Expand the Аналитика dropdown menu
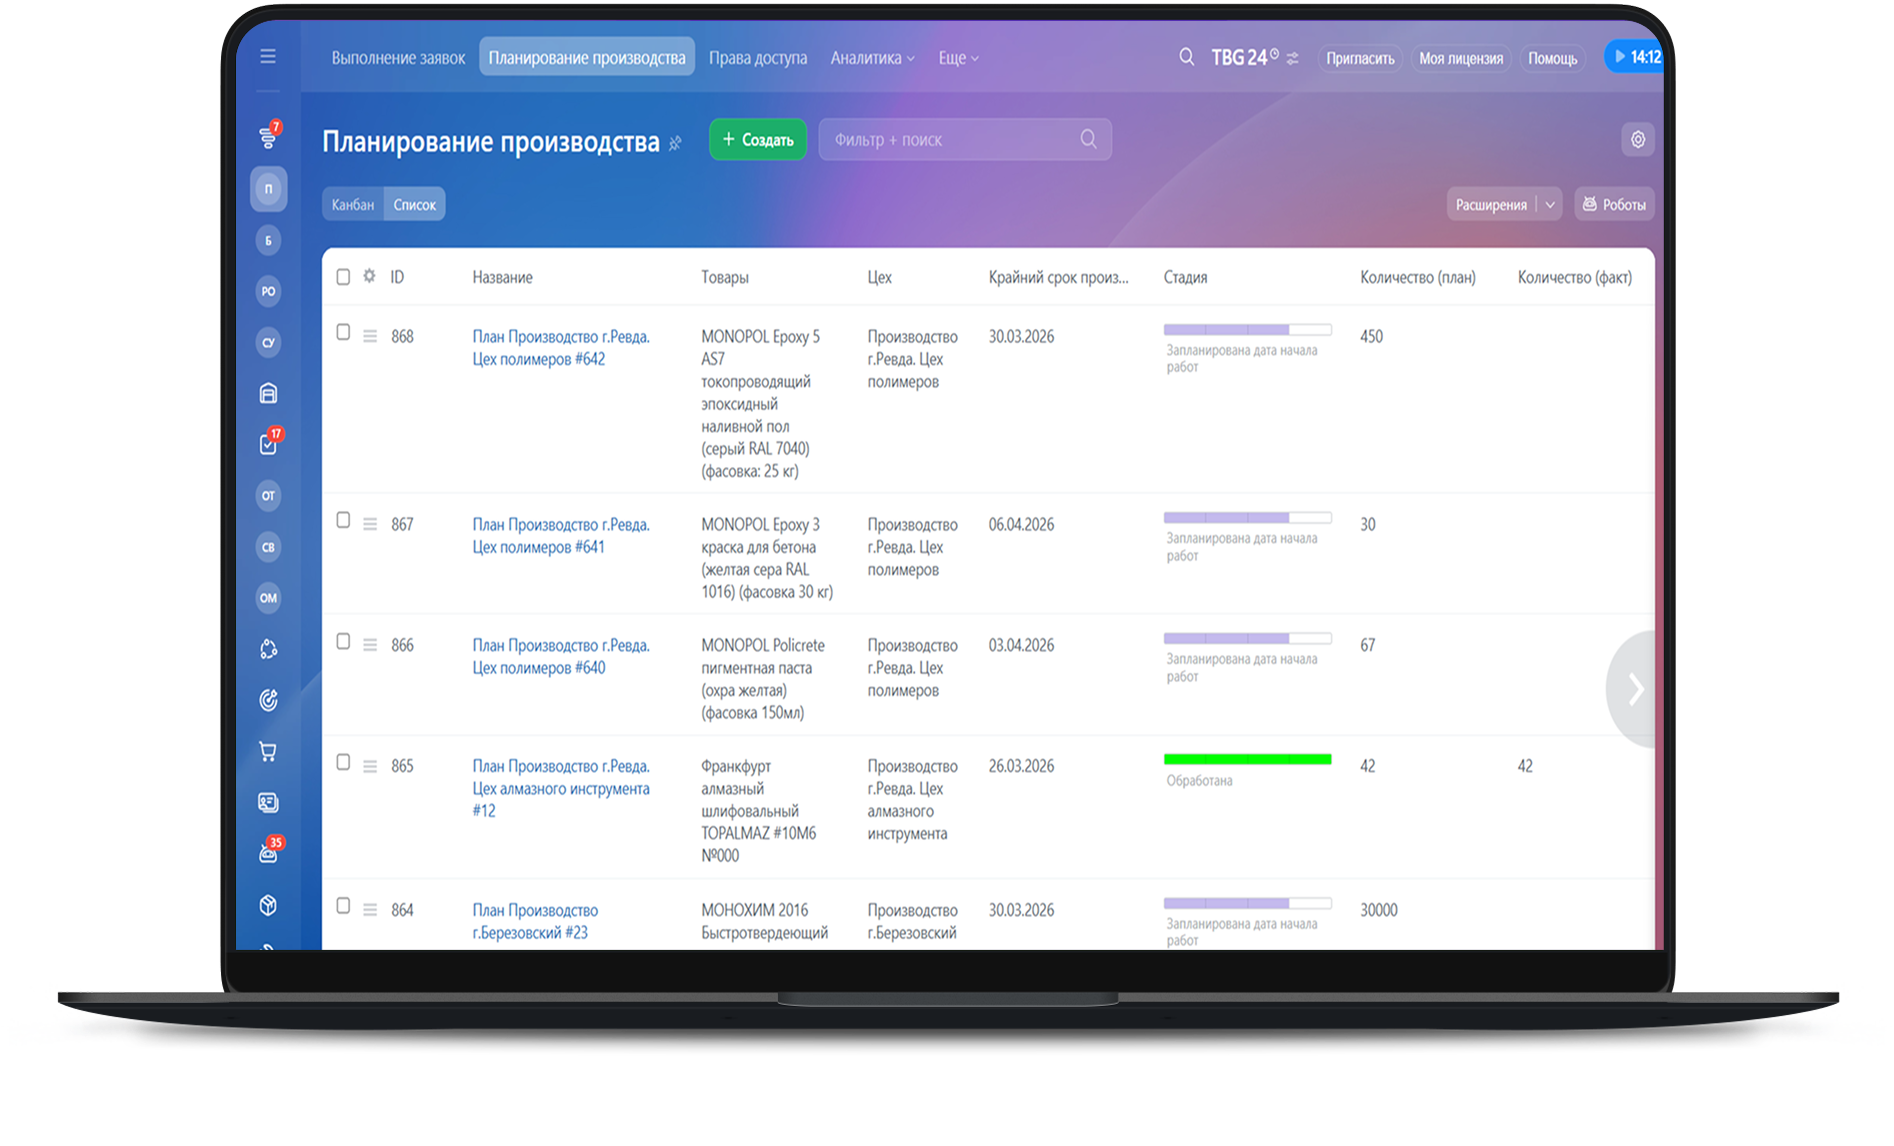This screenshot has width=1894, height=1146. point(872,58)
